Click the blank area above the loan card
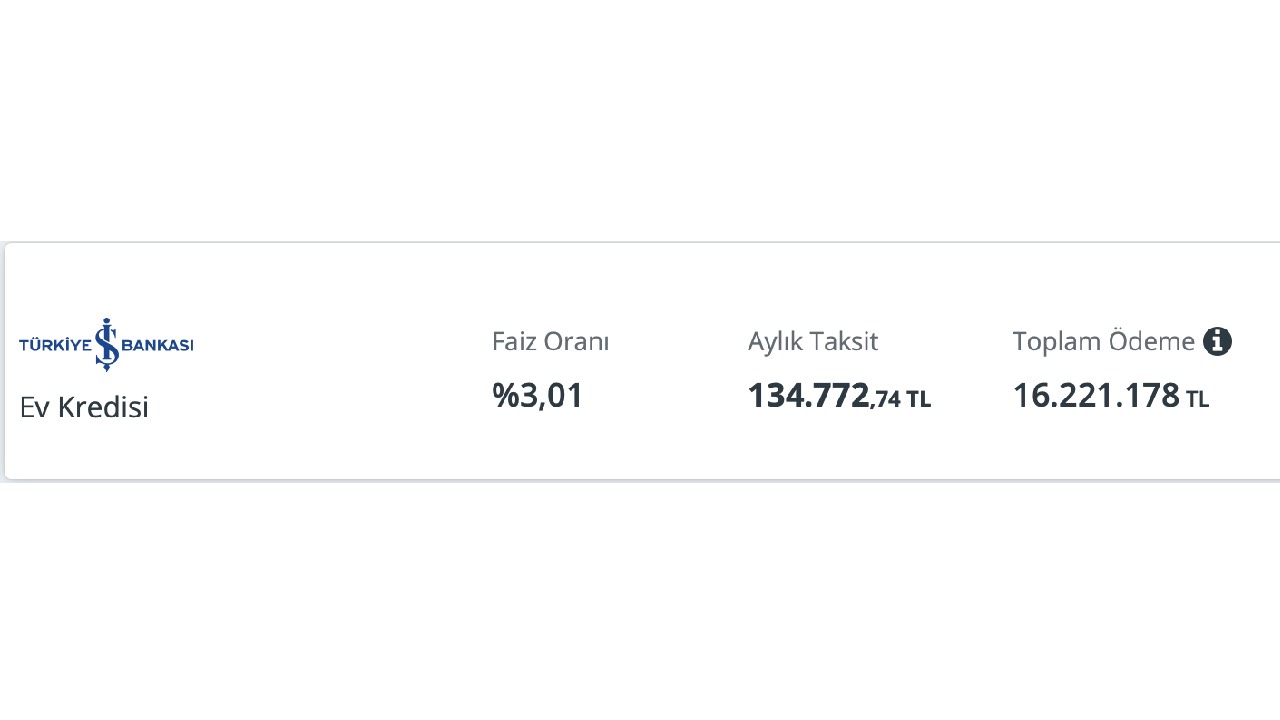Viewport: 1280px width, 720px height. 640,120
